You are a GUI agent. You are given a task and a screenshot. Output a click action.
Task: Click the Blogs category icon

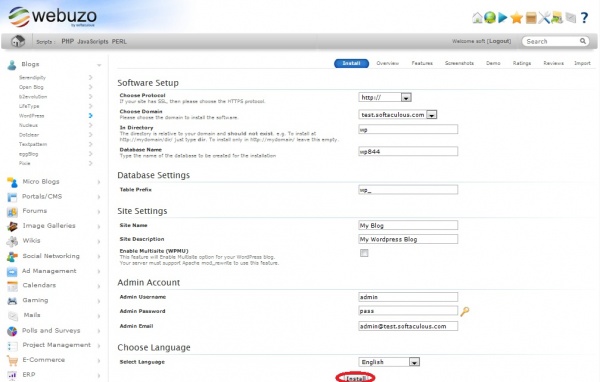(x=12, y=65)
